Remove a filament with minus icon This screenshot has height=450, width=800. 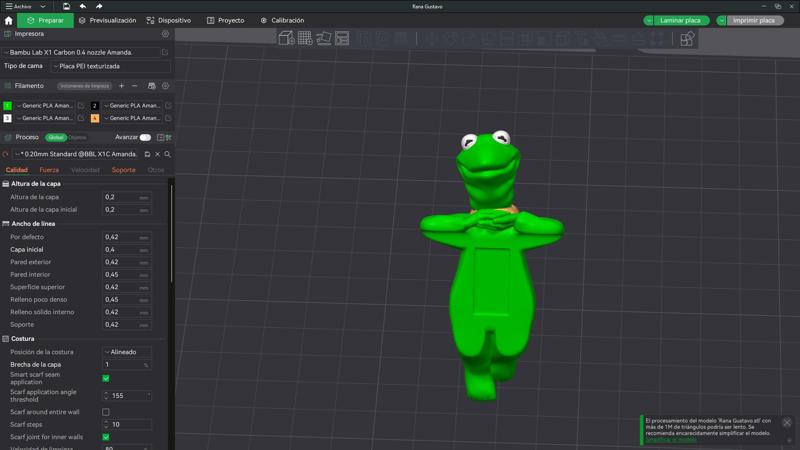(x=135, y=86)
